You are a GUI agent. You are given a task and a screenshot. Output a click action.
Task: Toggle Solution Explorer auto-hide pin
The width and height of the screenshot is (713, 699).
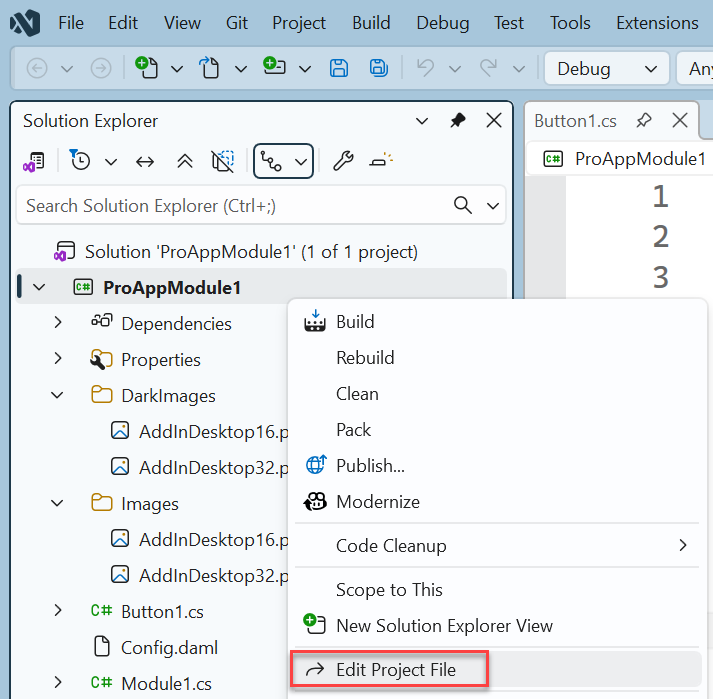pos(457,121)
